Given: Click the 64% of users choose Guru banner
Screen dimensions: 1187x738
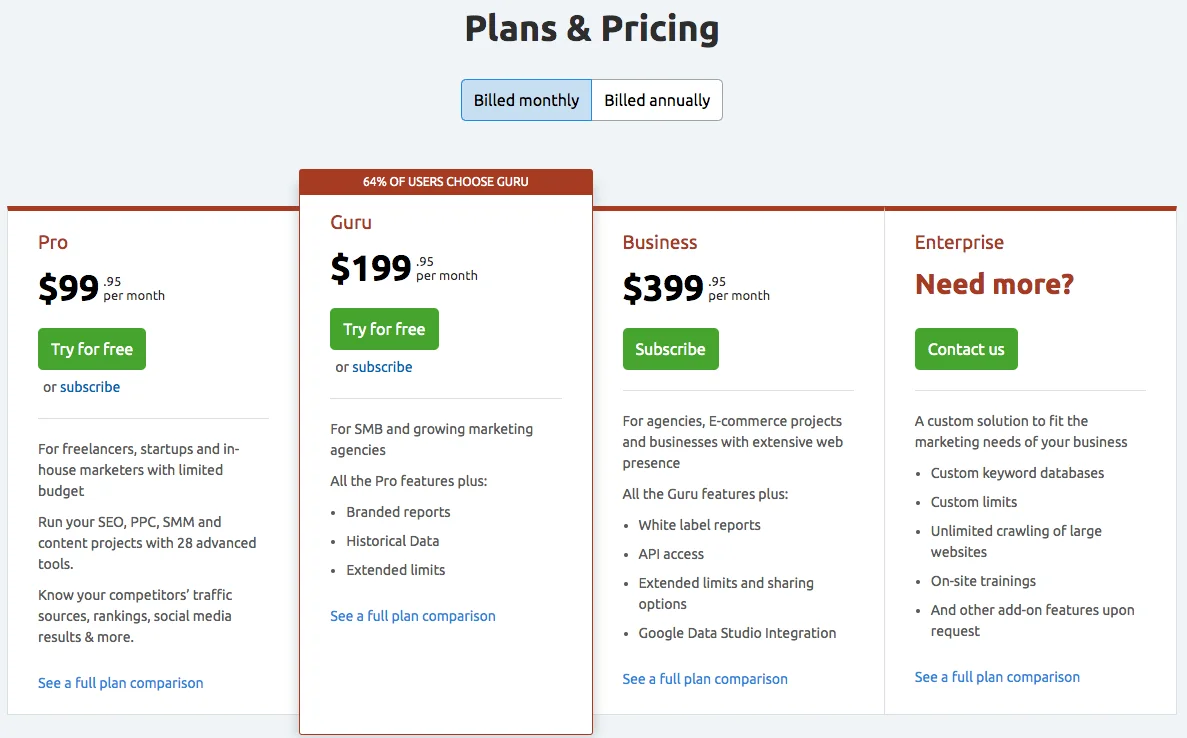Looking at the screenshot, I should (445, 181).
